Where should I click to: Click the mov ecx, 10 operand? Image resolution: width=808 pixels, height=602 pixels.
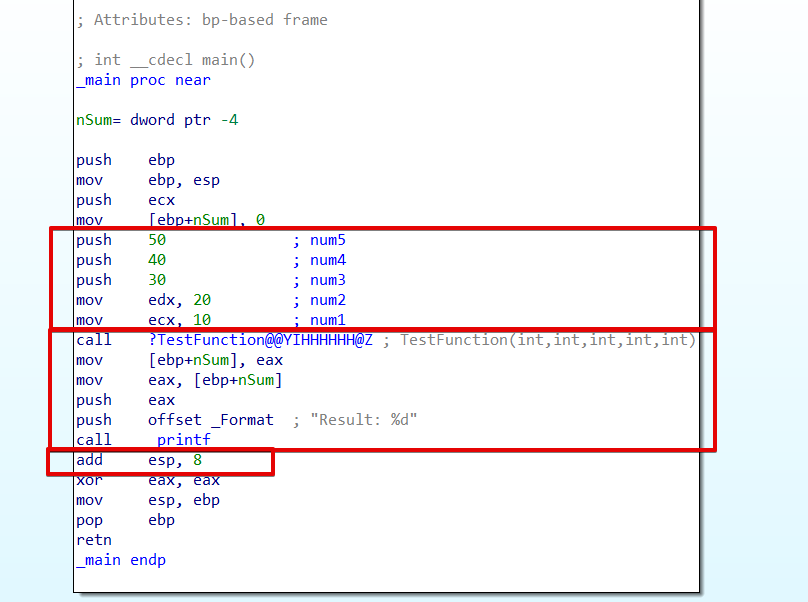tap(180, 320)
